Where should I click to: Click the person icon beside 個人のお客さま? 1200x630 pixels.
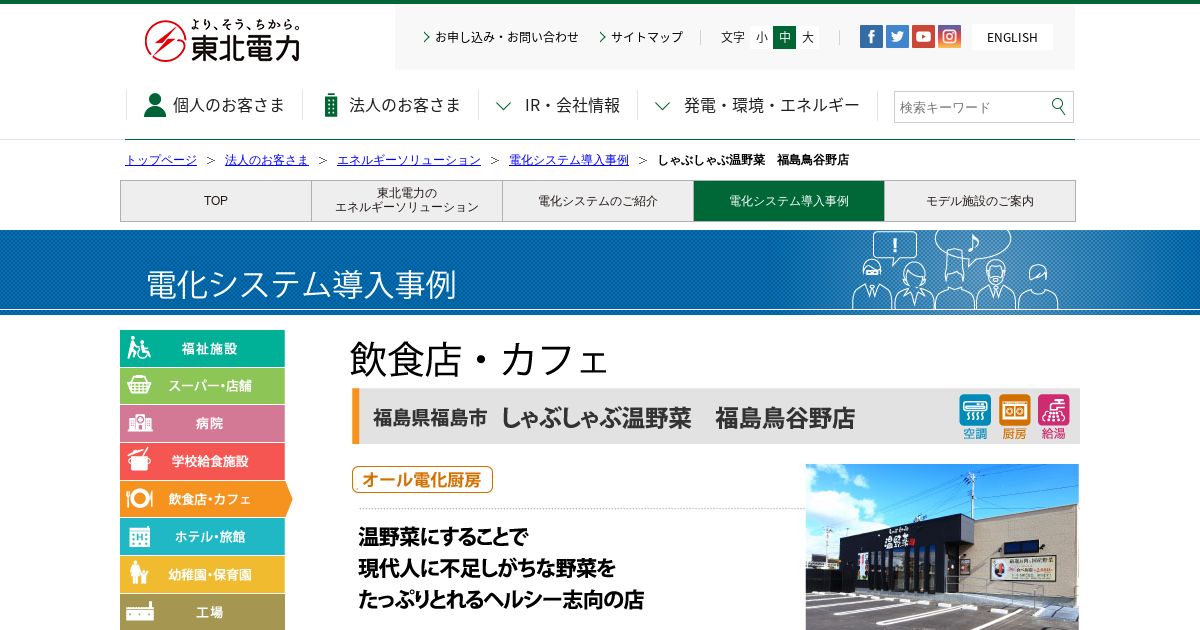(155, 105)
